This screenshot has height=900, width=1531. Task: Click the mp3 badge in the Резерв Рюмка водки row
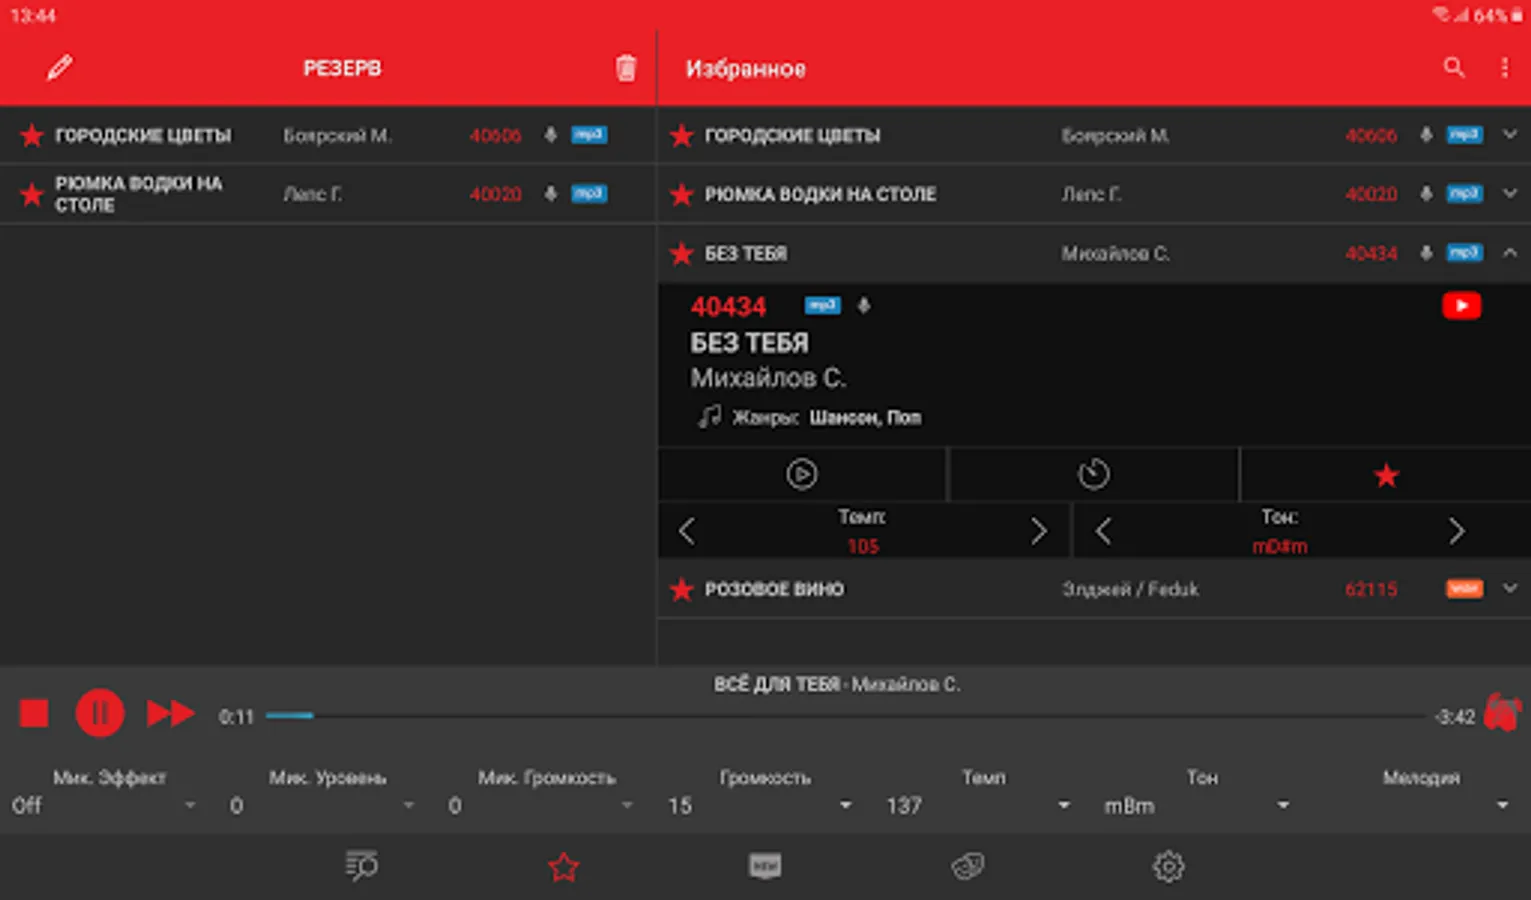589,194
